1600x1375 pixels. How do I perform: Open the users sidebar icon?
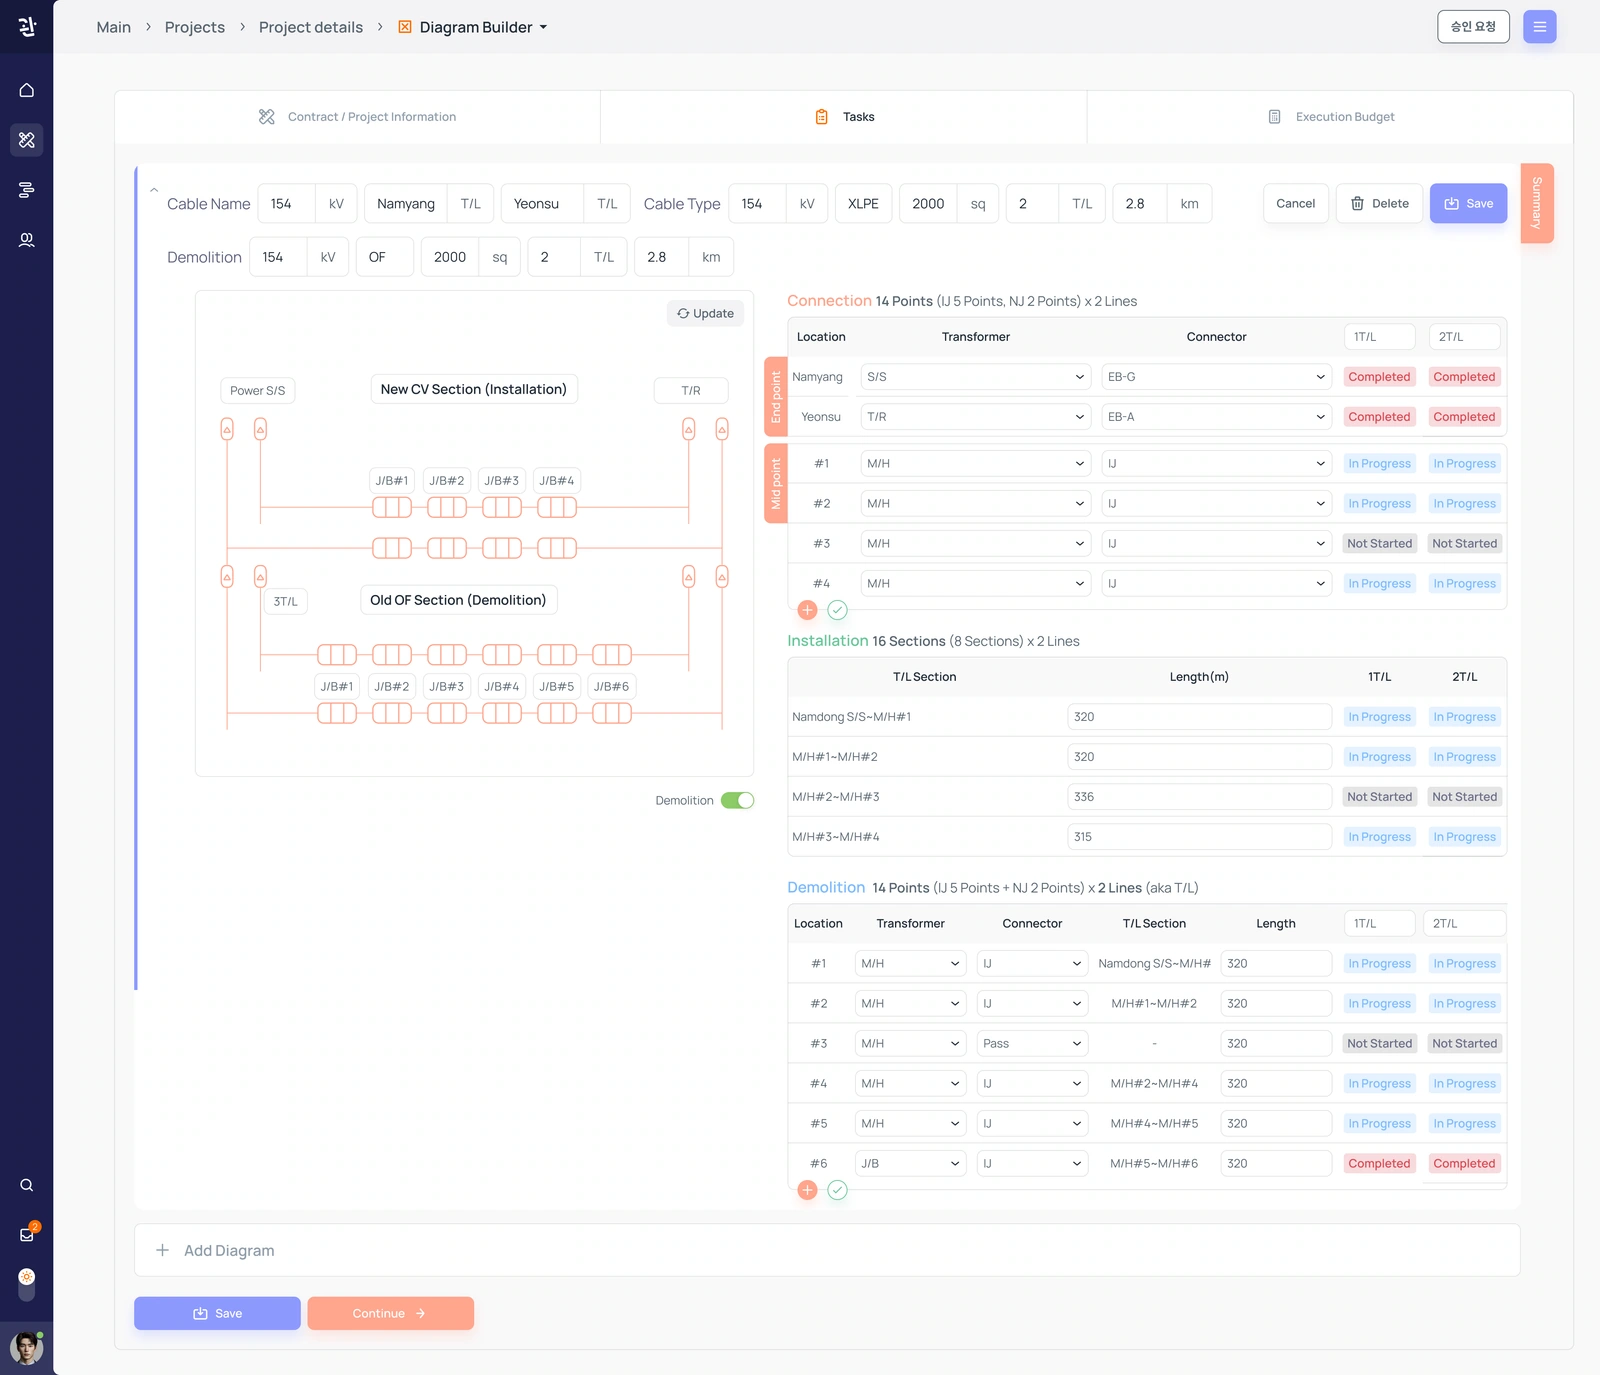click(27, 240)
